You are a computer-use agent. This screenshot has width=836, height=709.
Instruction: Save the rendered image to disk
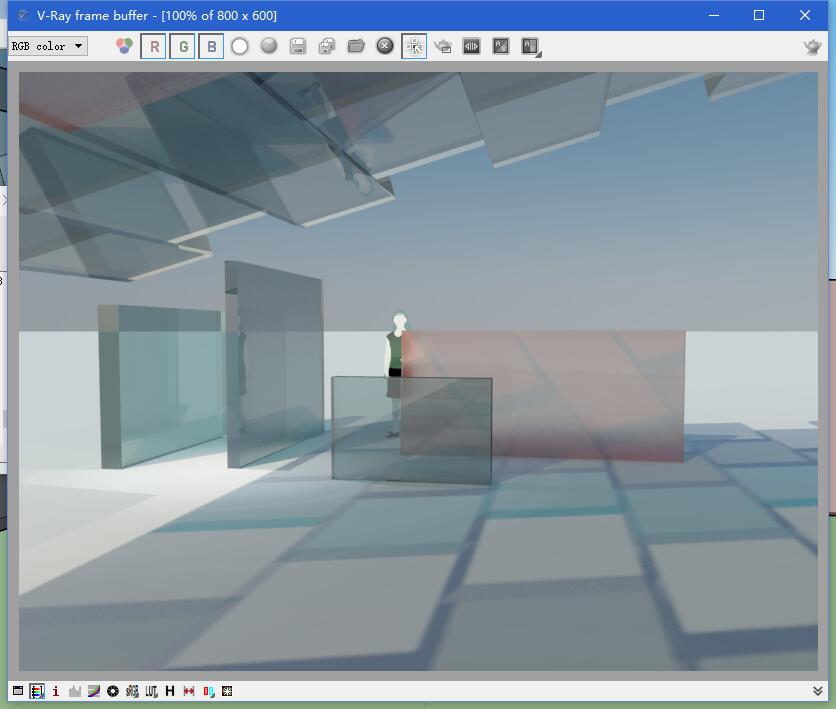pyautogui.click(x=298, y=46)
